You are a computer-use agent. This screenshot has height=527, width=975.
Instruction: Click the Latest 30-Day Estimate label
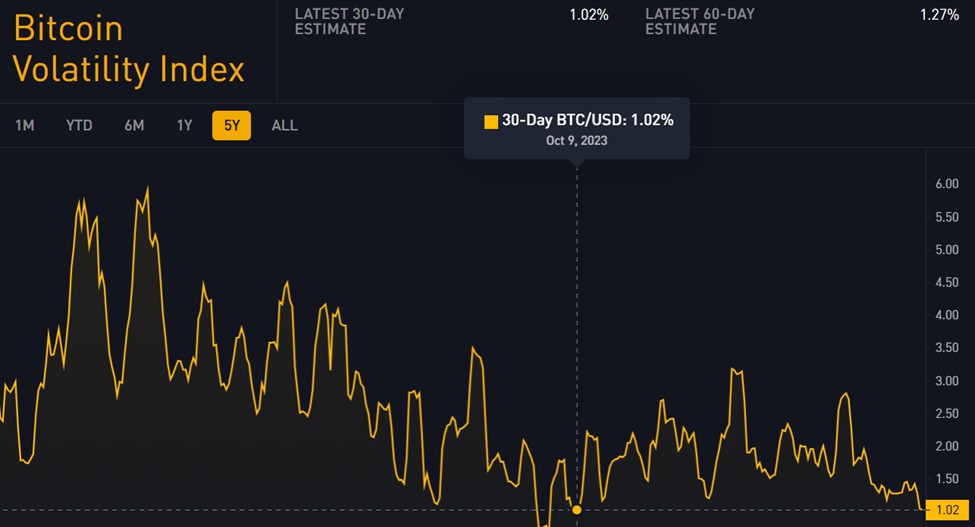pos(349,21)
